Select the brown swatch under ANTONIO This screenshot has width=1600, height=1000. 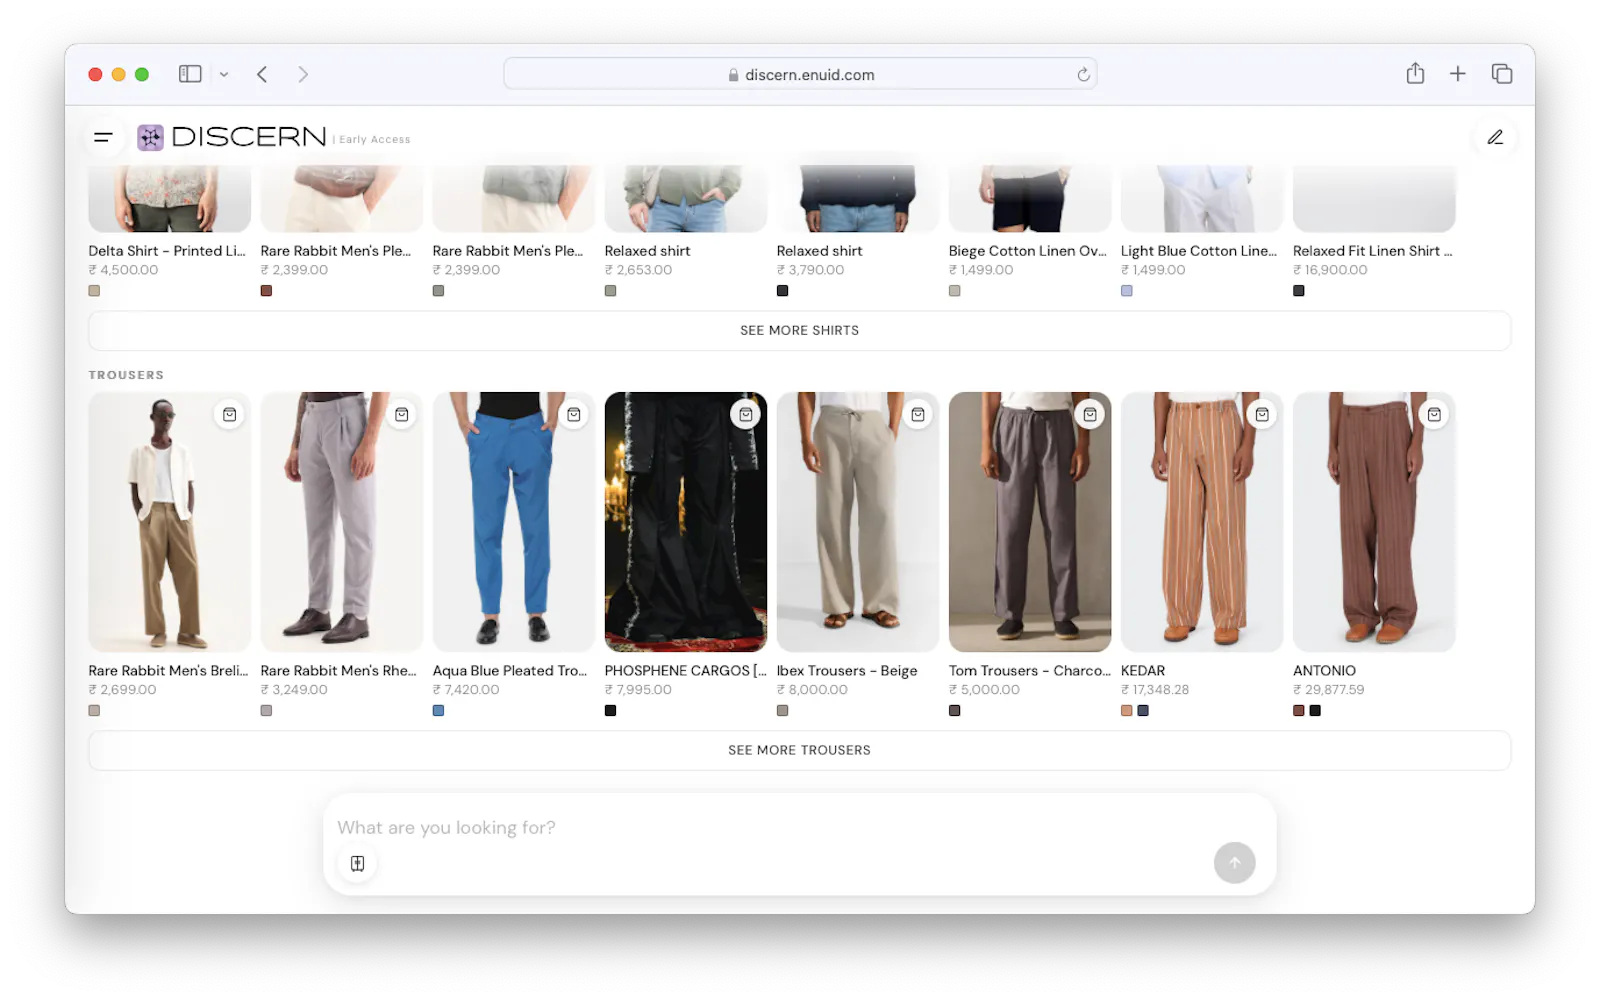coord(1298,711)
